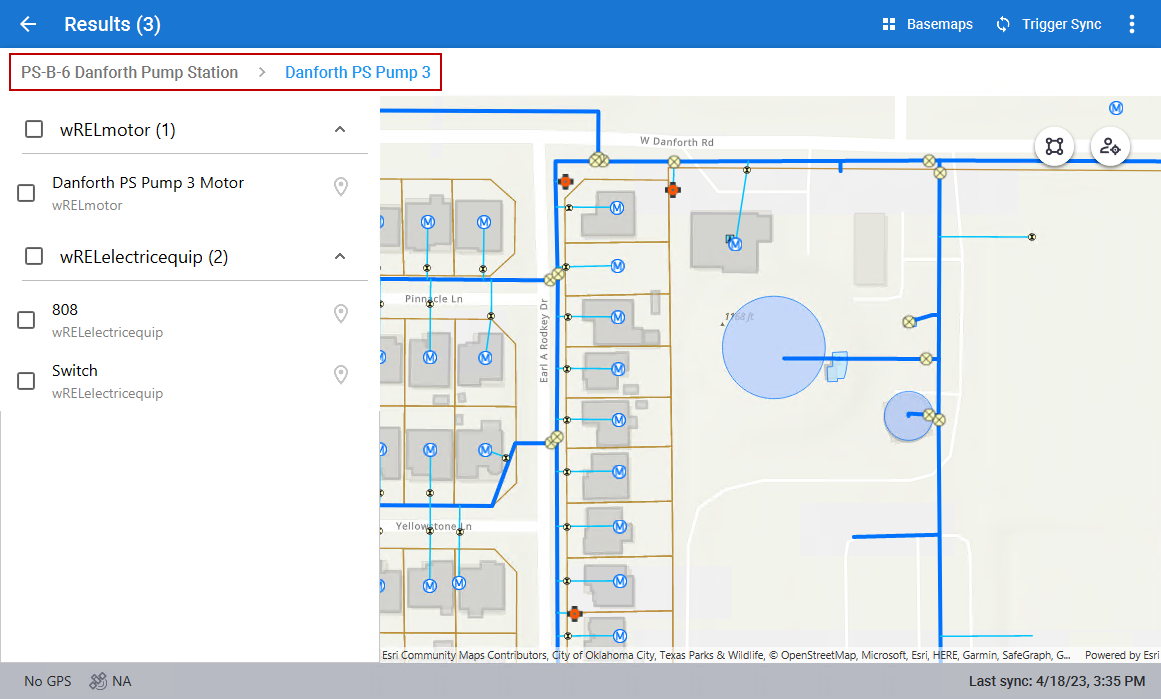Click the Danforth PS Pump 3 breadcrumb

pos(358,72)
